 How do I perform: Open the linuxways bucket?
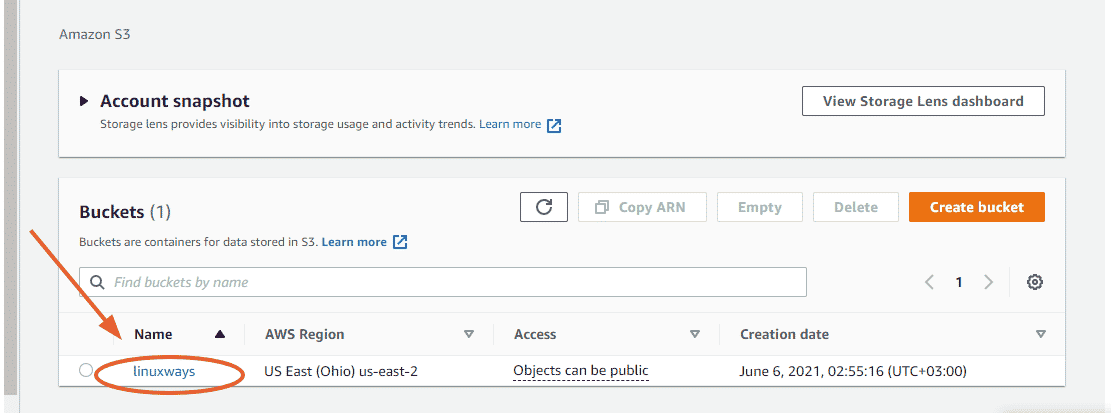[164, 370]
